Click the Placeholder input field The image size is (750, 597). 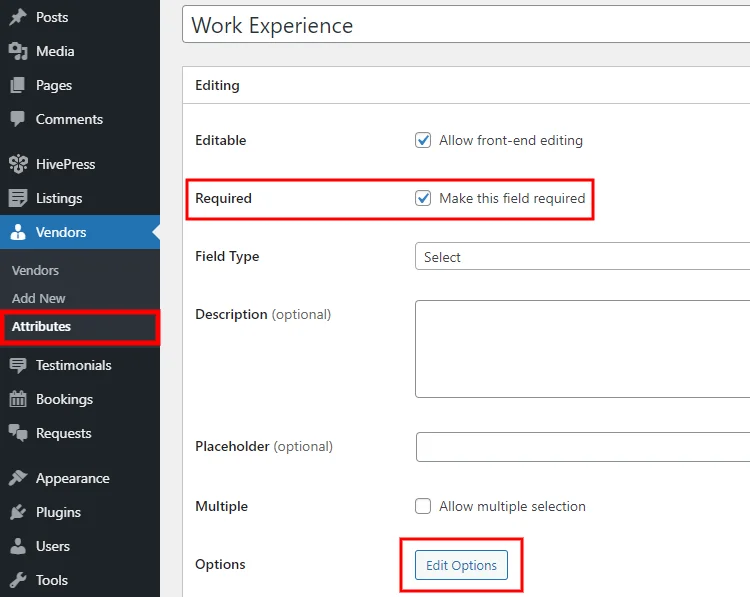[582, 447]
